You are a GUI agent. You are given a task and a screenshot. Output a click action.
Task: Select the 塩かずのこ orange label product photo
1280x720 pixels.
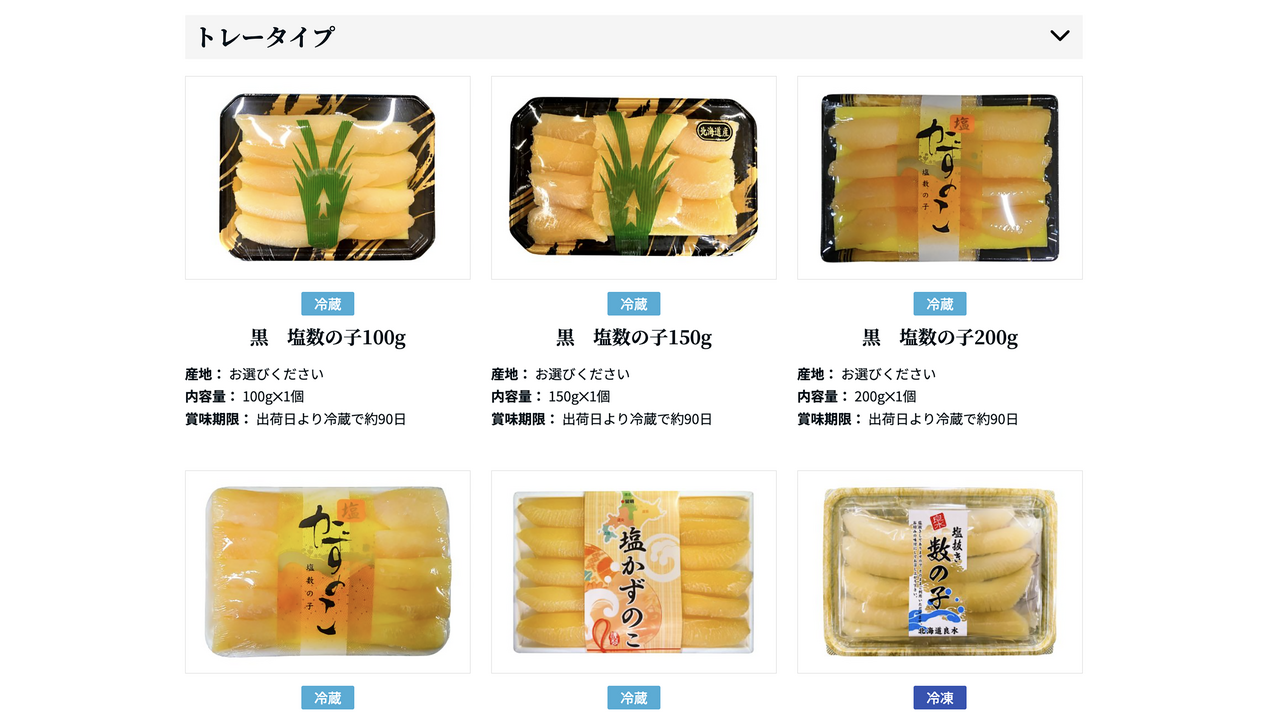(634, 572)
